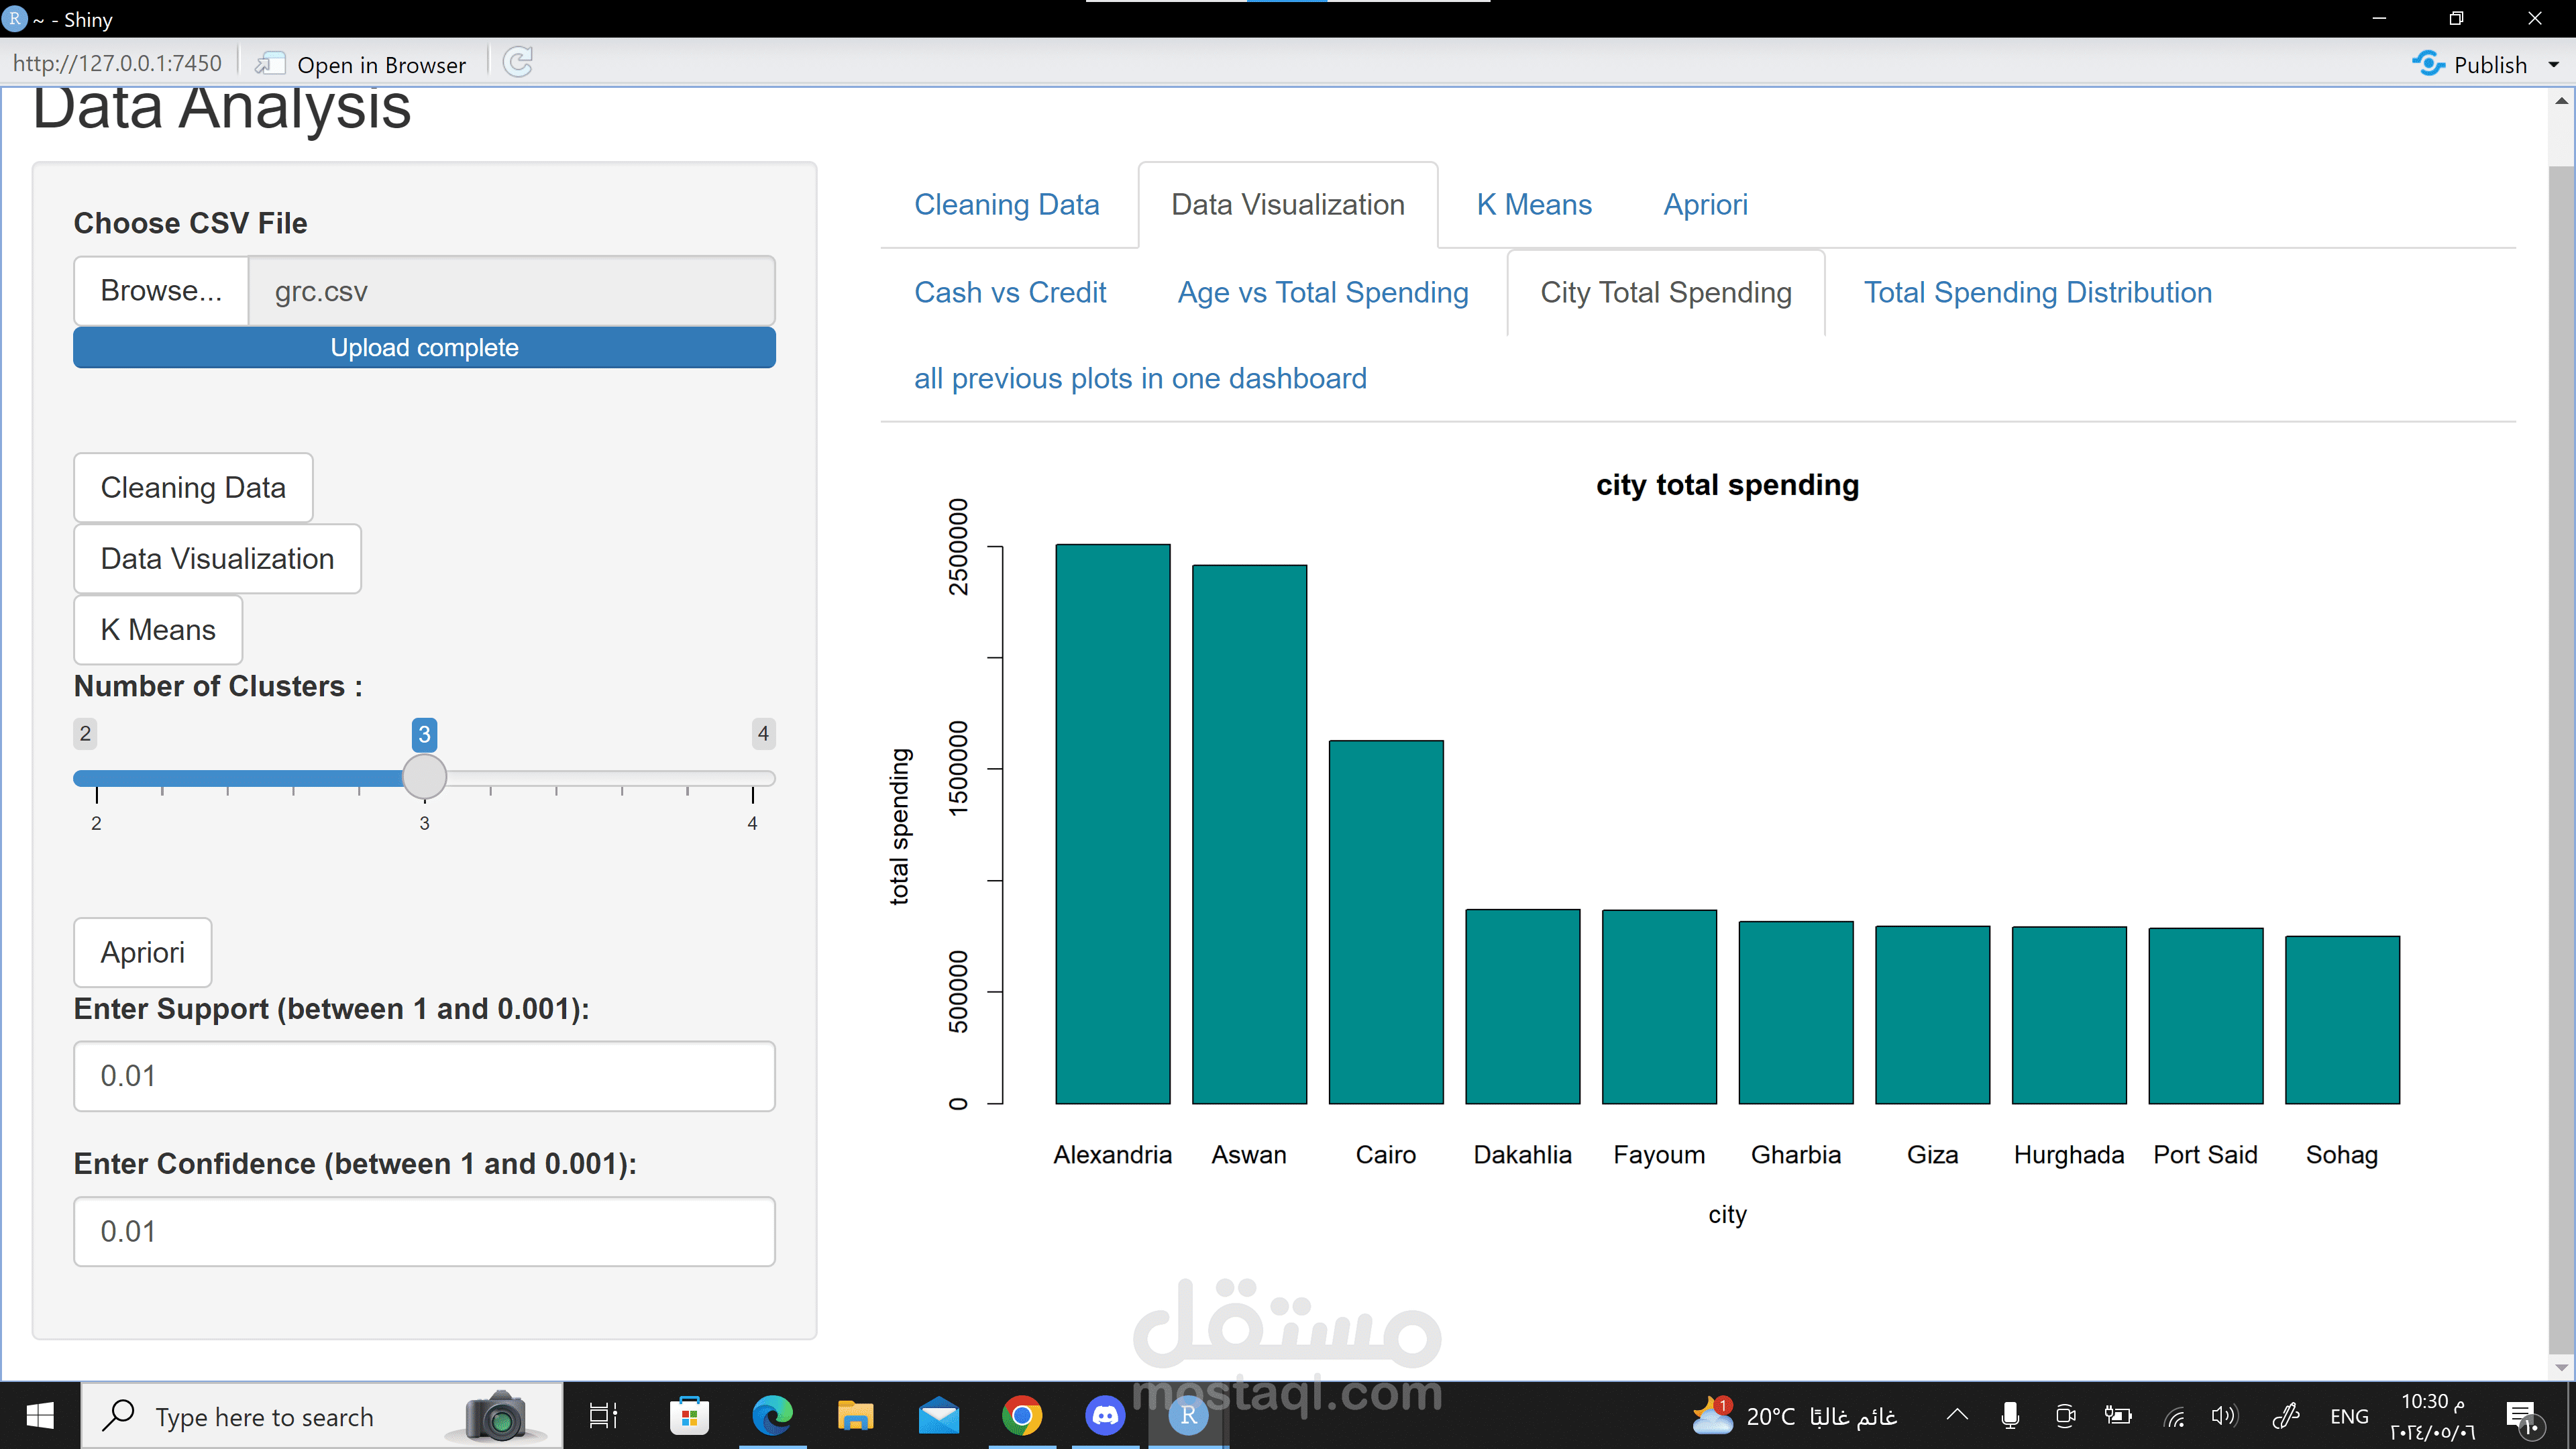Switch to the K Means tab
2576x1449 pixels.
click(x=1533, y=205)
